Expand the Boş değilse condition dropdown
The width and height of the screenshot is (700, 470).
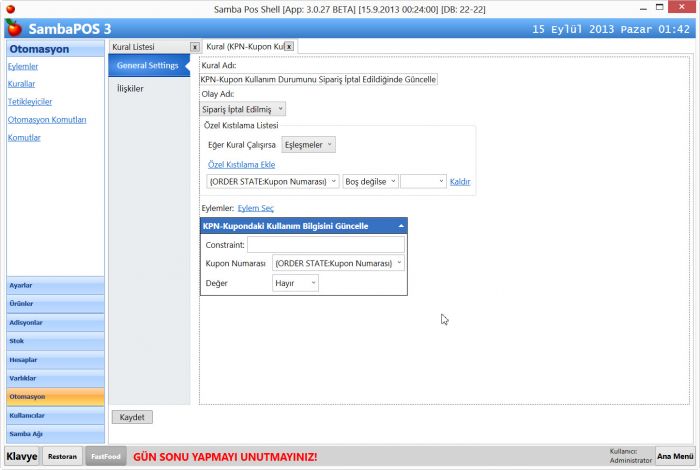(370, 181)
